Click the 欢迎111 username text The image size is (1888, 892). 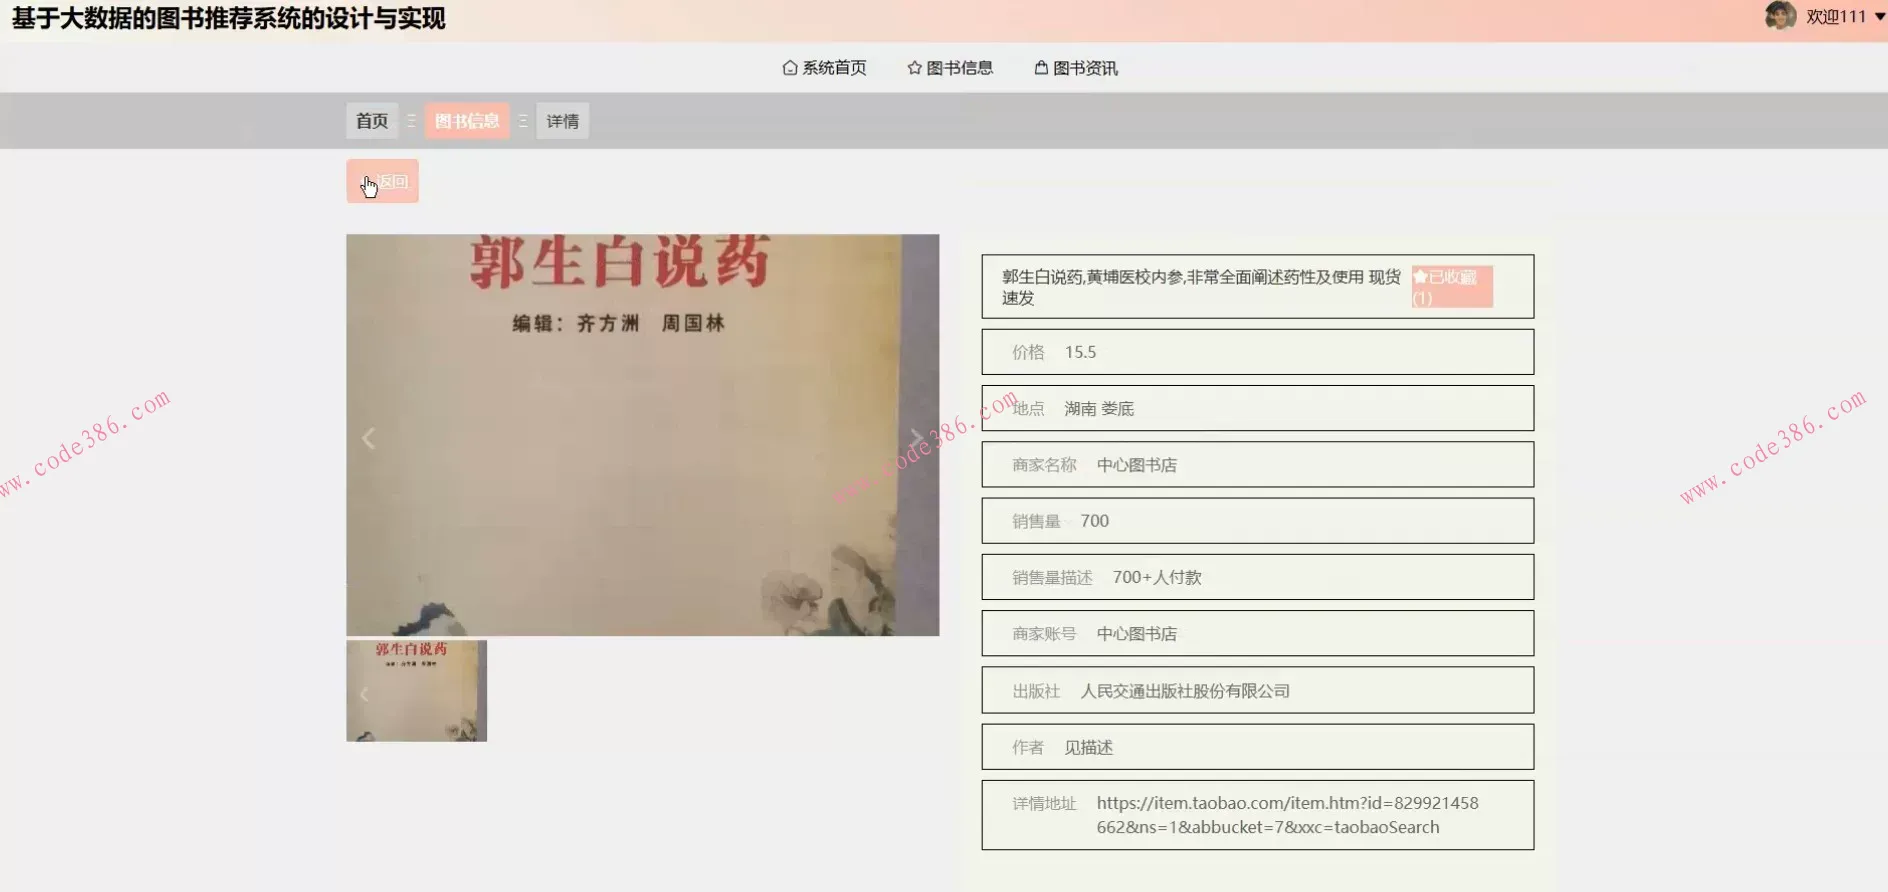pyautogui.click(x=1836, y=17)
